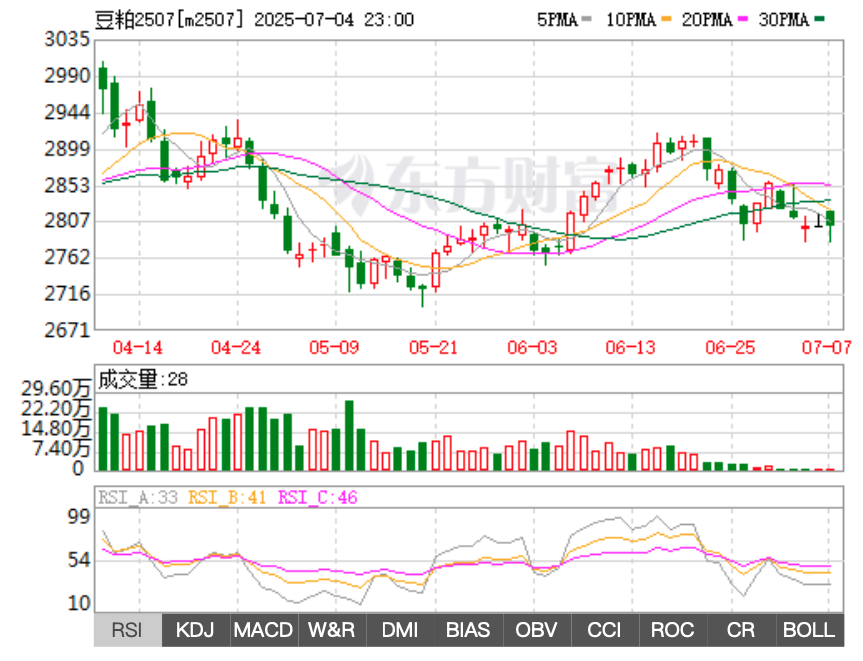Show the DMI indicator tab
This screenshot has height=661, width=863.
pos(400,630)
